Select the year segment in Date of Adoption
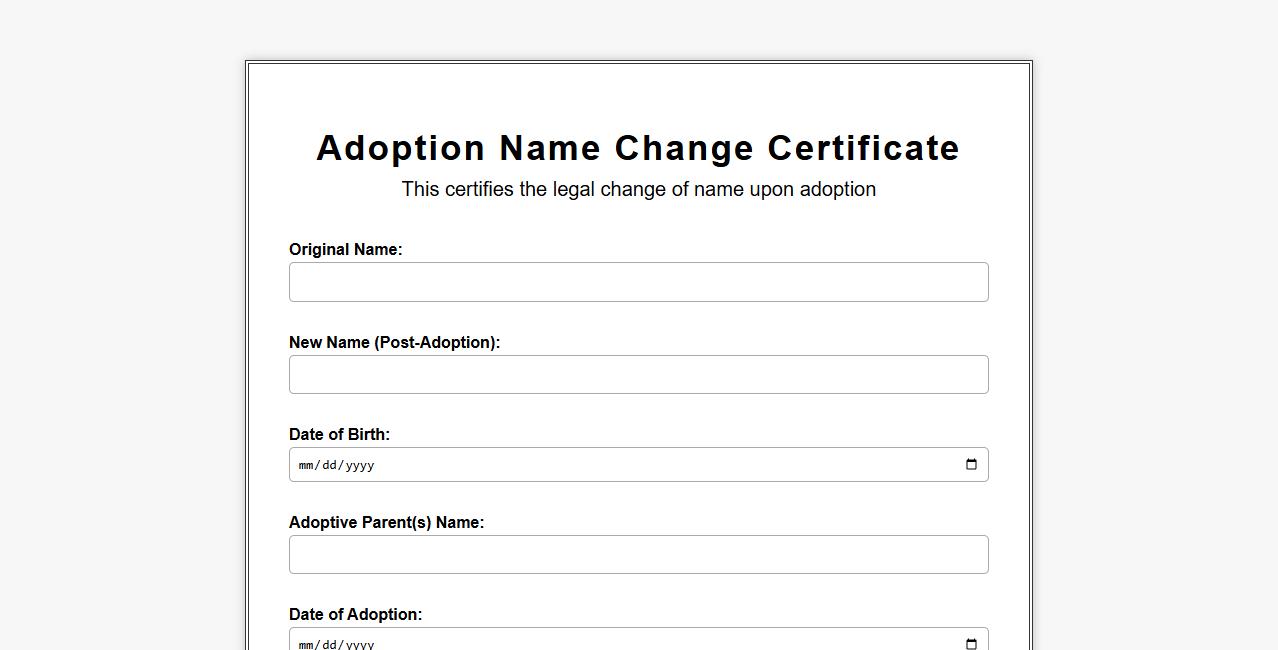Screen dimensions: 1278x650 [x=360, y=645]
